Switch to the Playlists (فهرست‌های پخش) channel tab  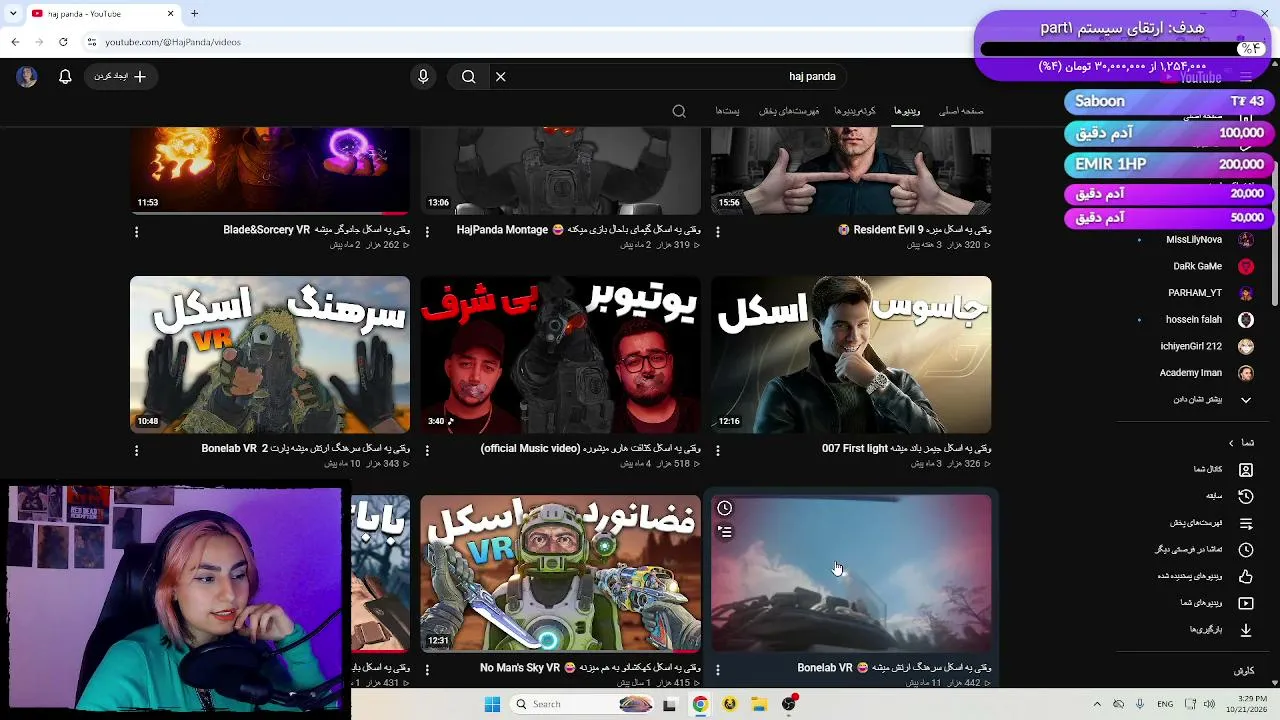[x=789, y=111]
